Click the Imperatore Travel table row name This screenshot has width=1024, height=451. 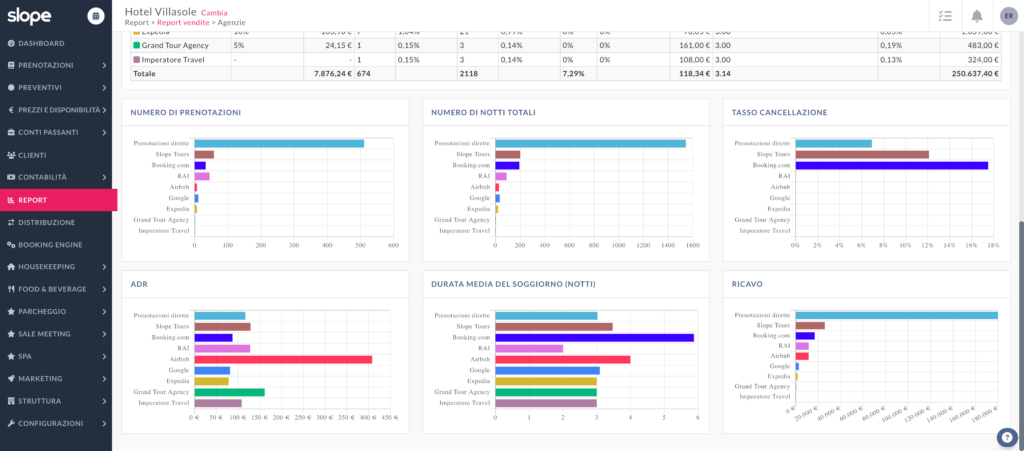(173, 59)
